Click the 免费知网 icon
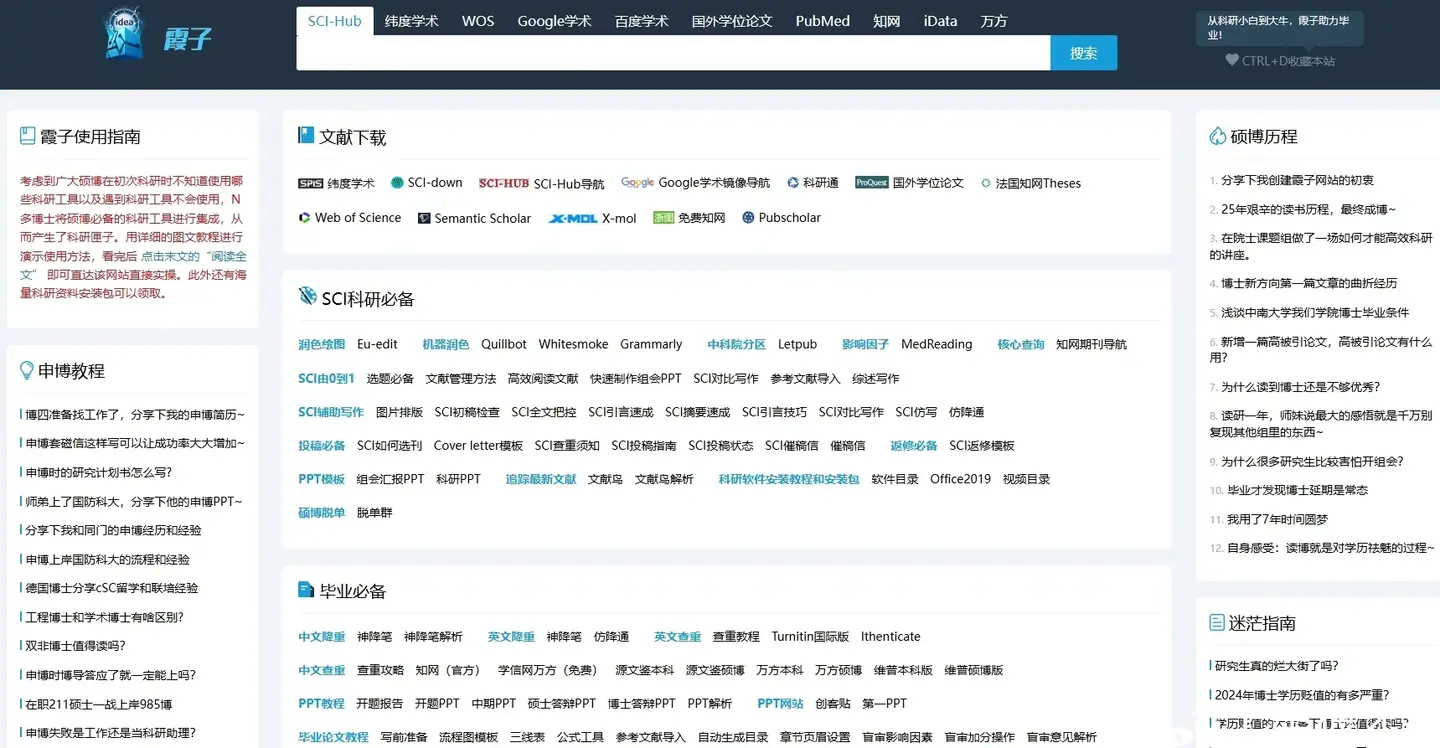 point(664,217)
